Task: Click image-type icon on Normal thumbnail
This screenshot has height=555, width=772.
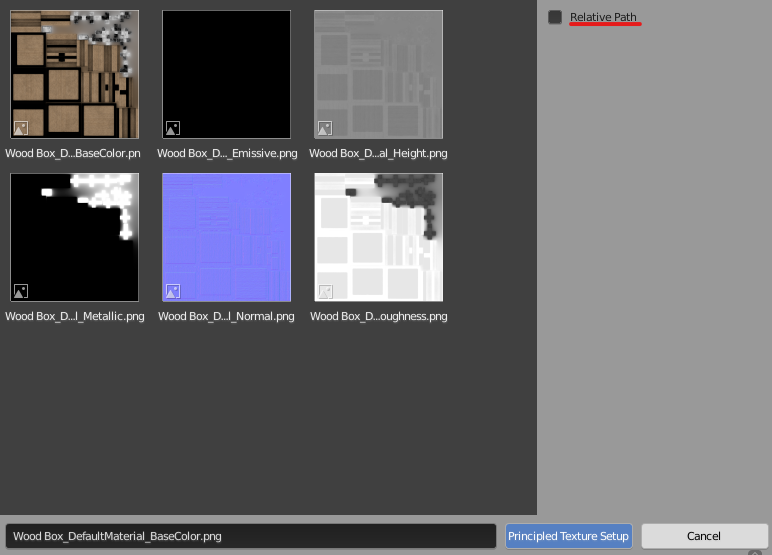Action: point(173,292)
